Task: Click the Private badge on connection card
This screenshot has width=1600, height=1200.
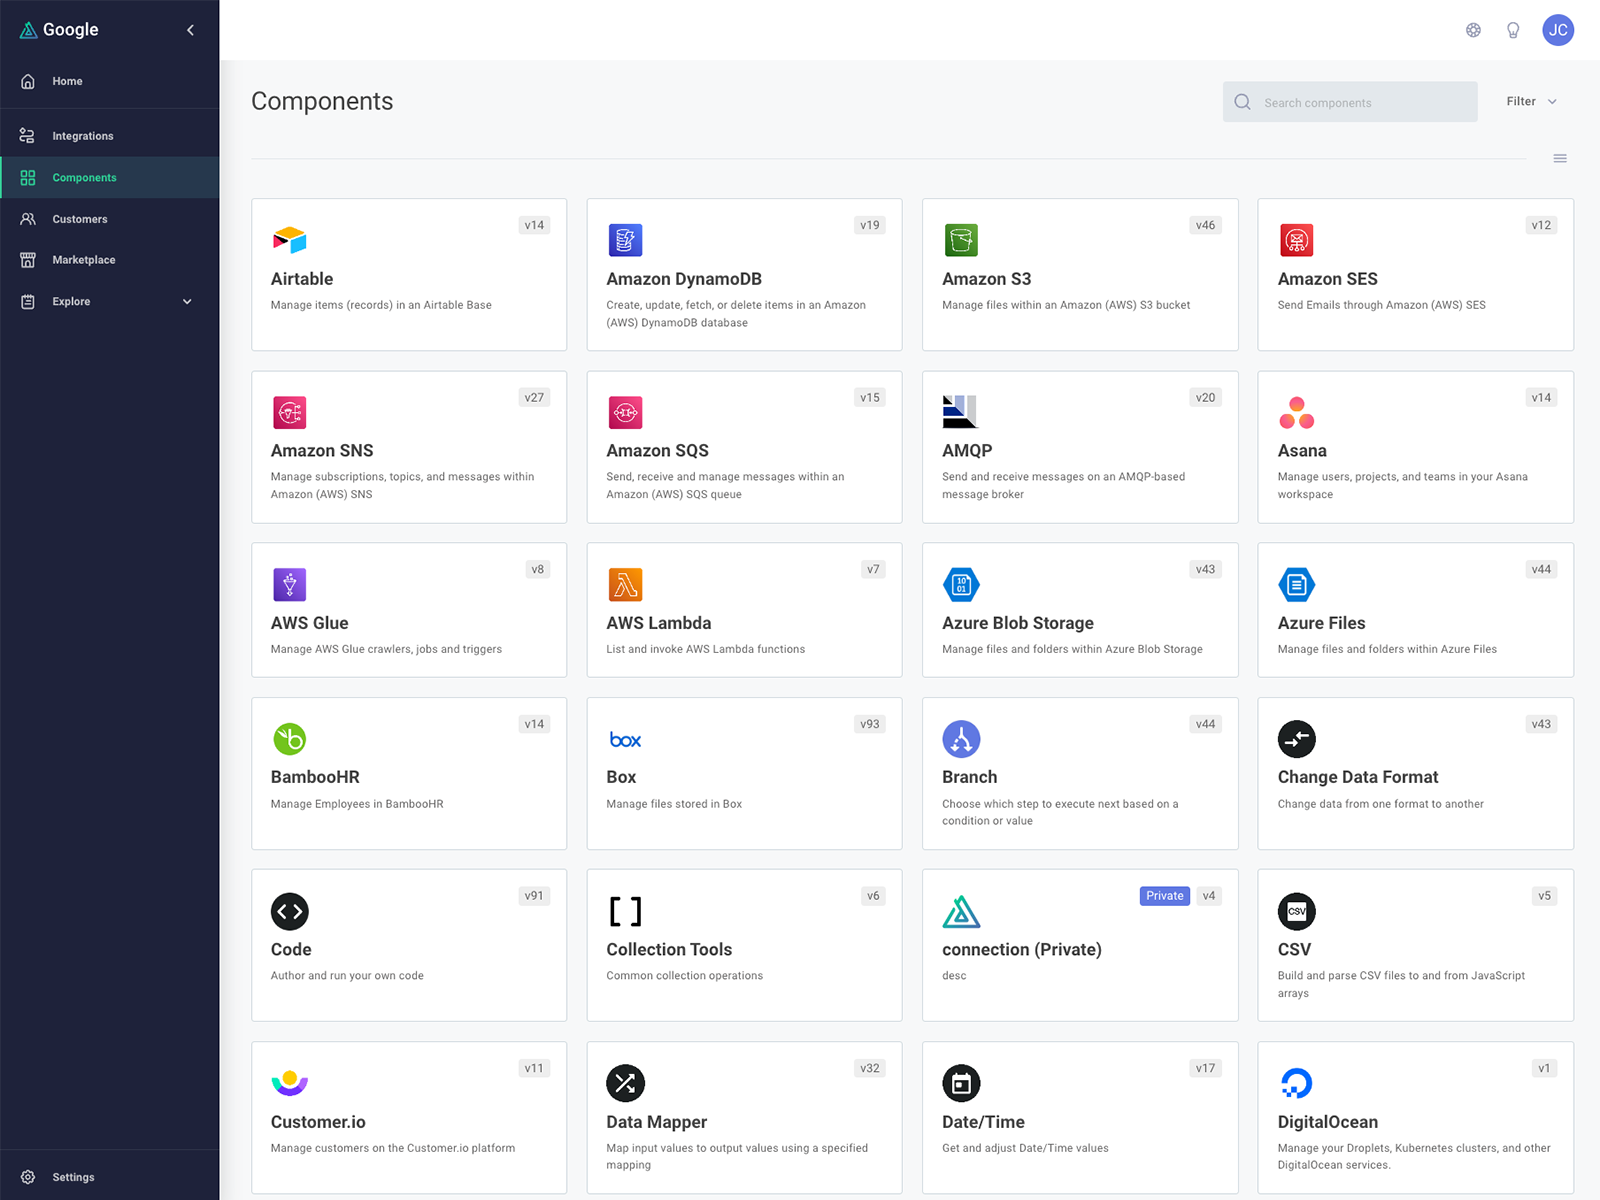Action: click(1164, 896)
